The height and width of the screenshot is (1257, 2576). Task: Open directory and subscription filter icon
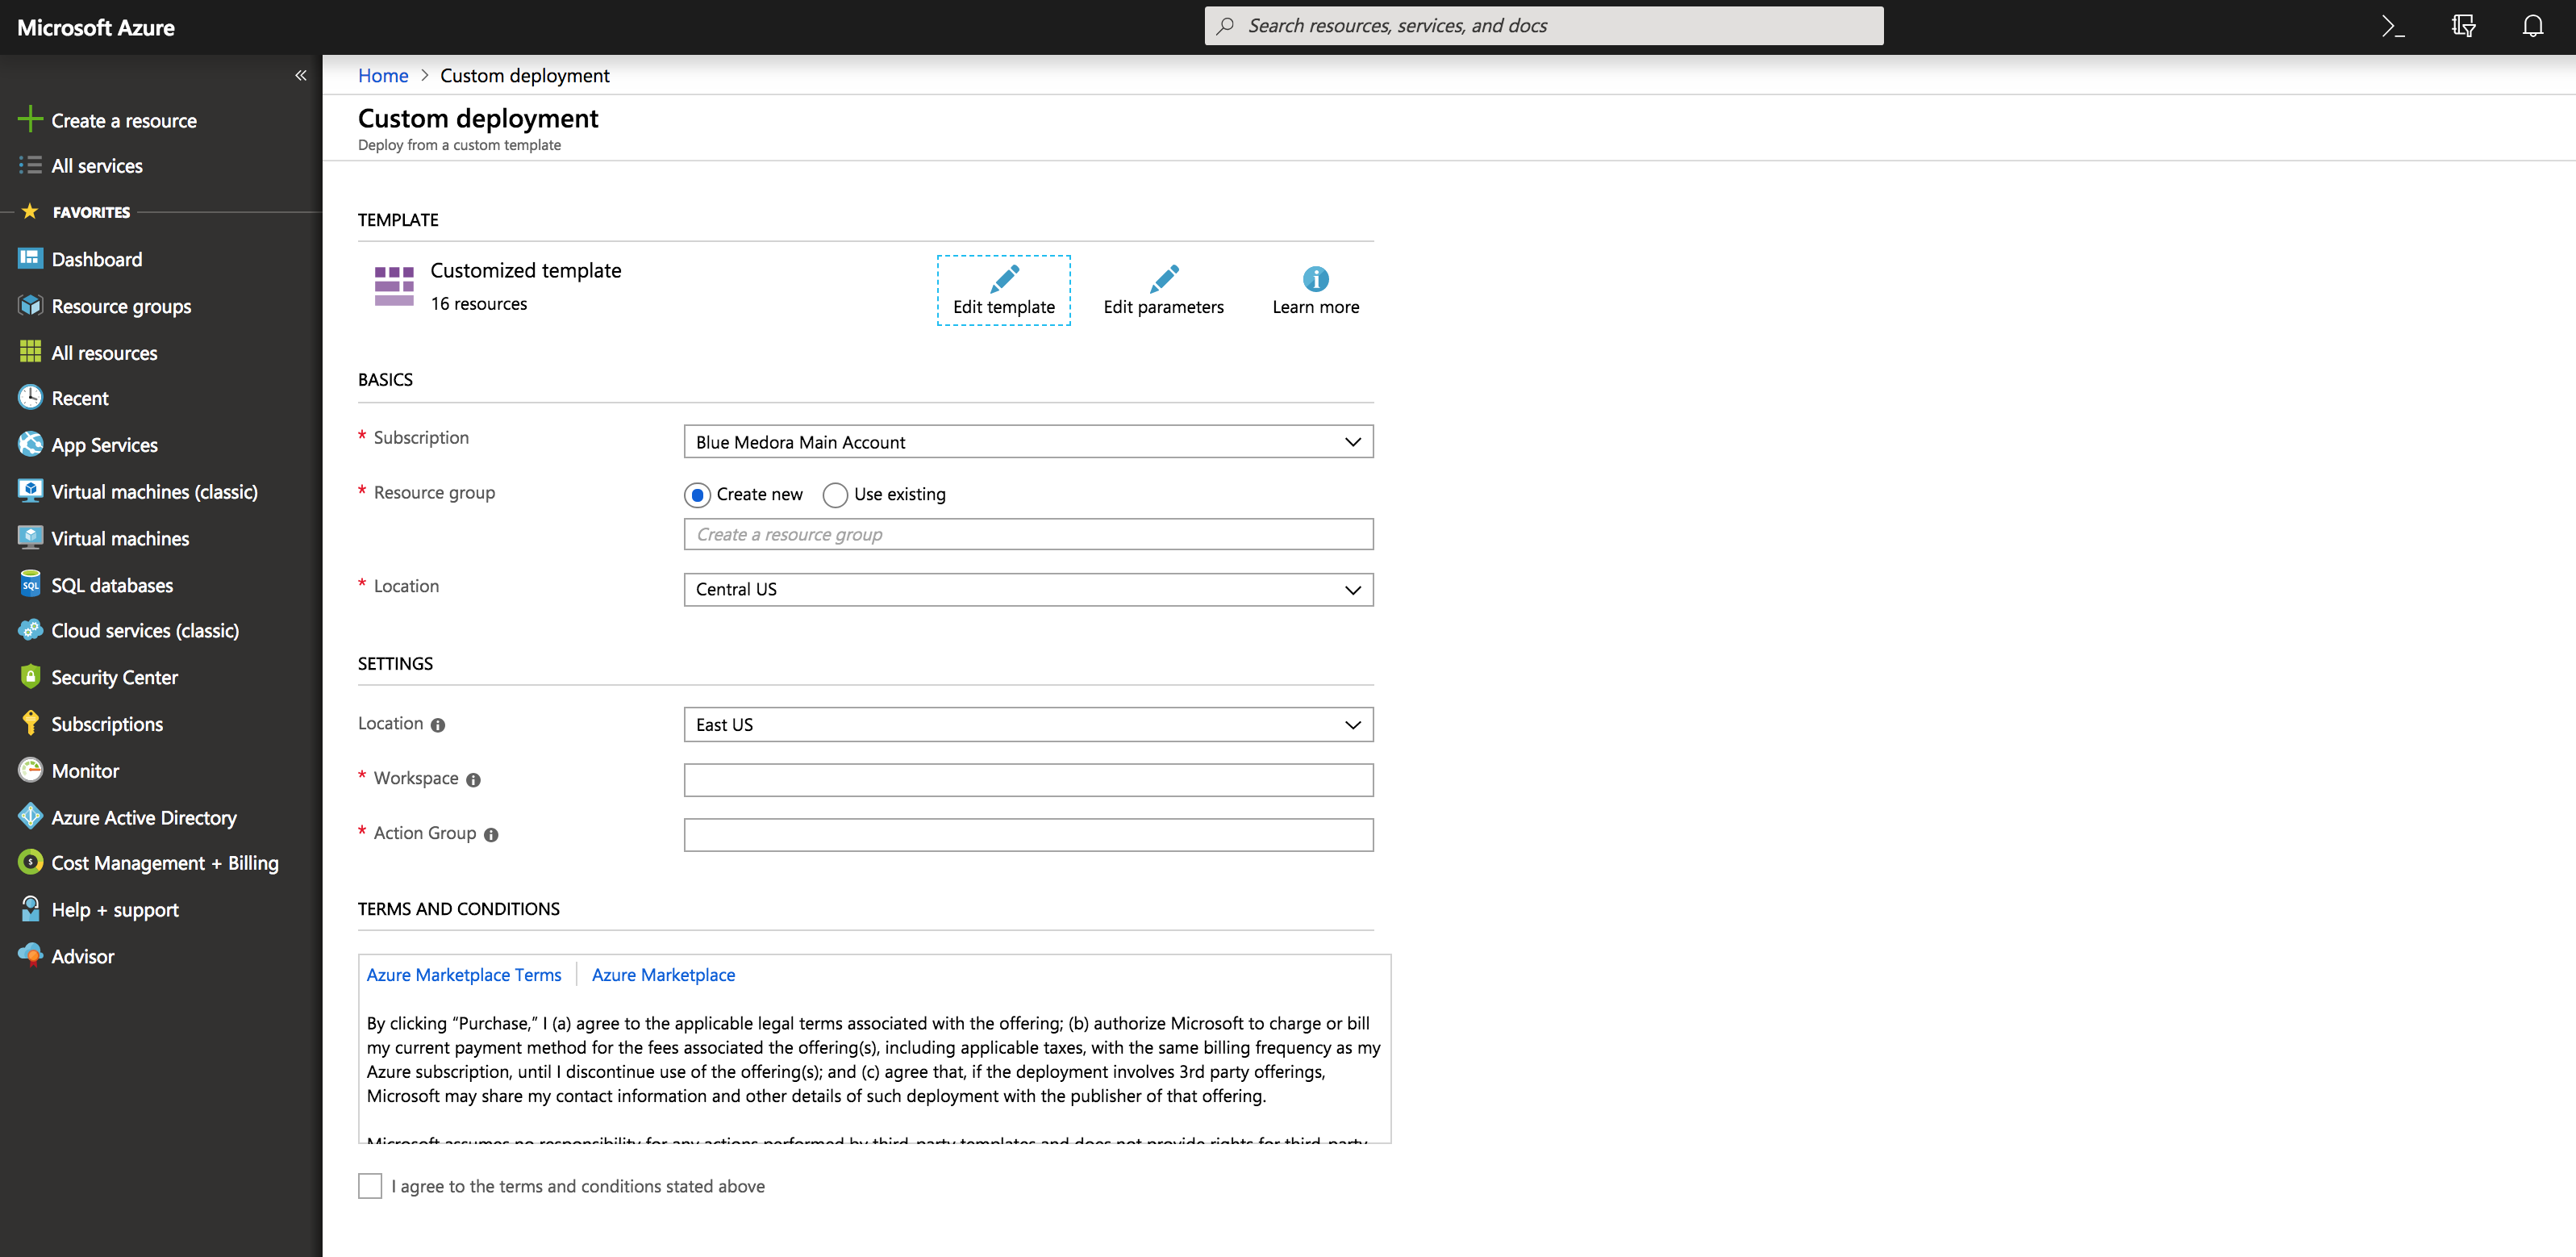[x=2462, y=27]
